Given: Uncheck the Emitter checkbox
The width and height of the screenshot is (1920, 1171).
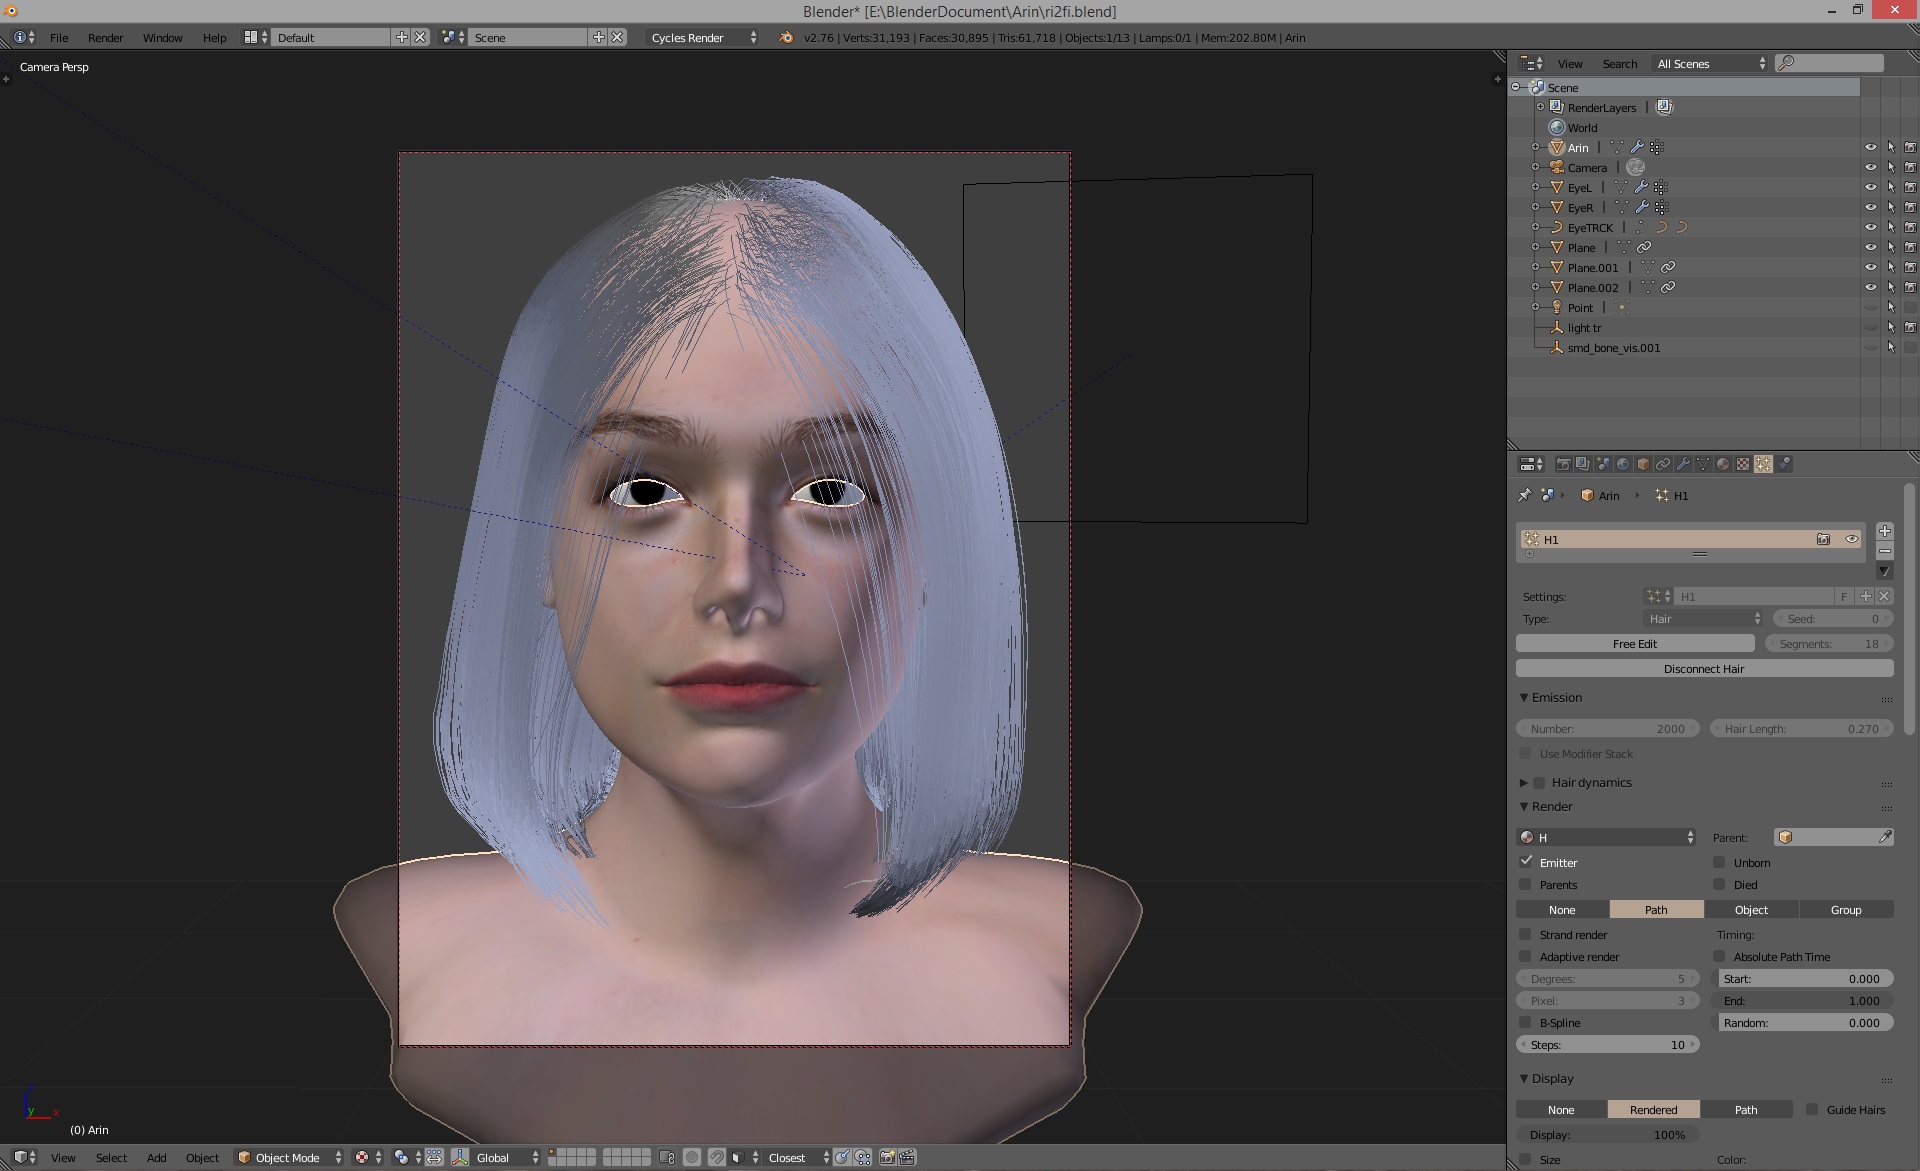Looking at the screenshot, I should tap(1526, 862).
